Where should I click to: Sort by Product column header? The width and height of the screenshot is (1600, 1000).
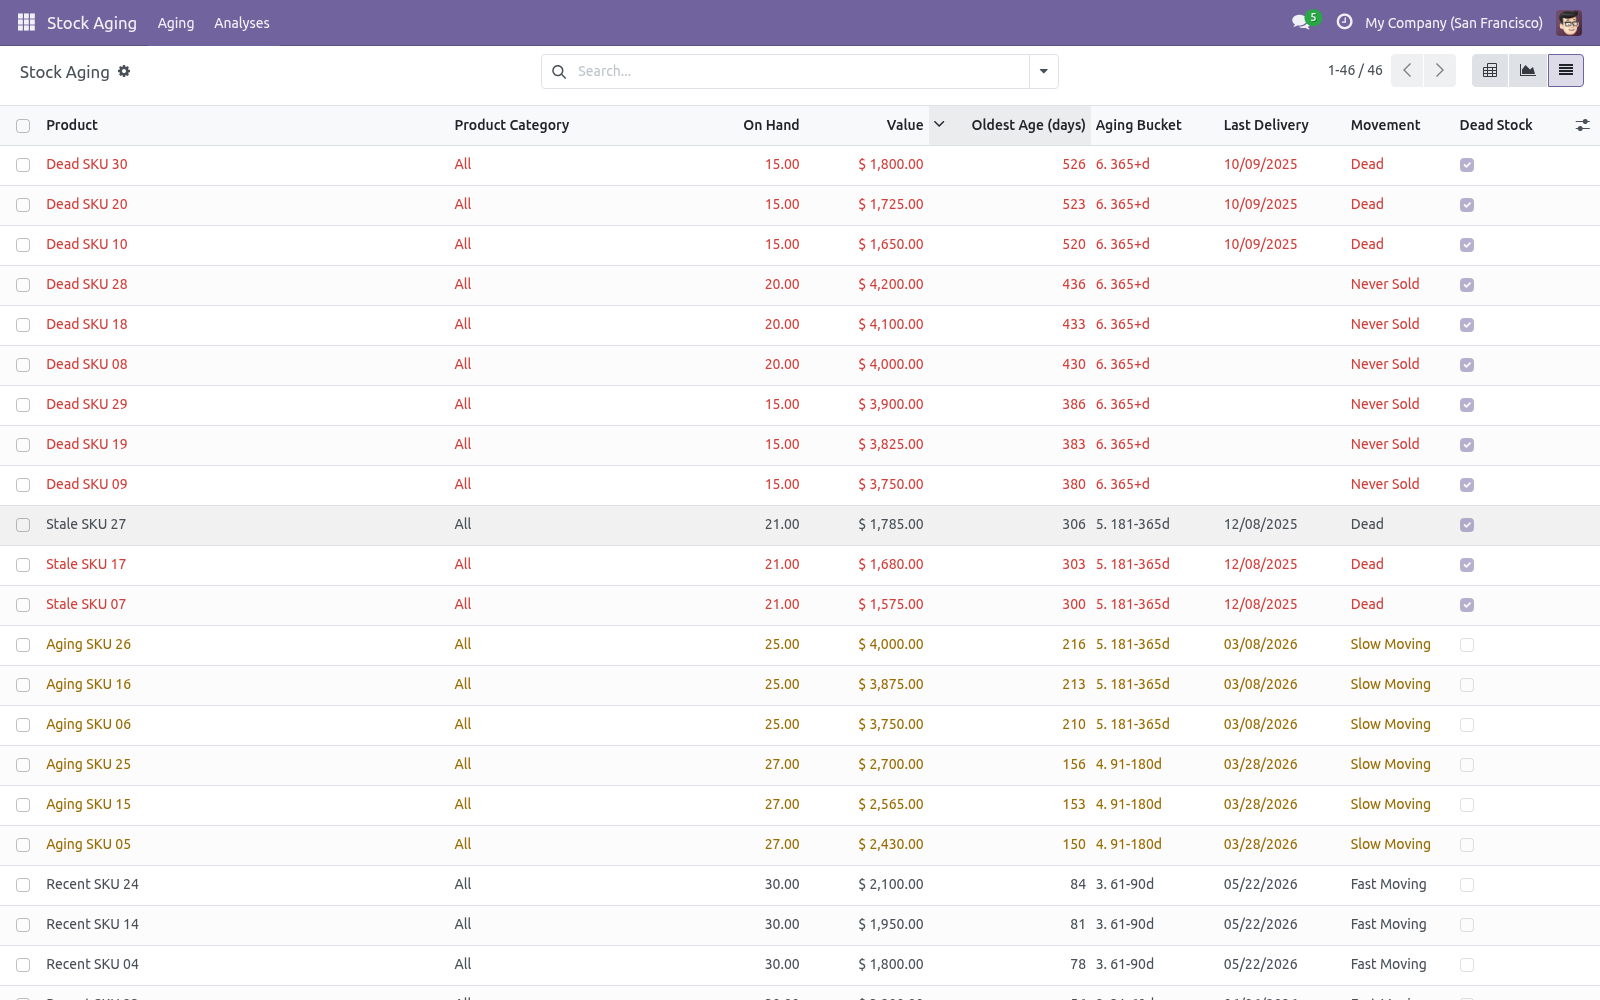pos(72,125)
